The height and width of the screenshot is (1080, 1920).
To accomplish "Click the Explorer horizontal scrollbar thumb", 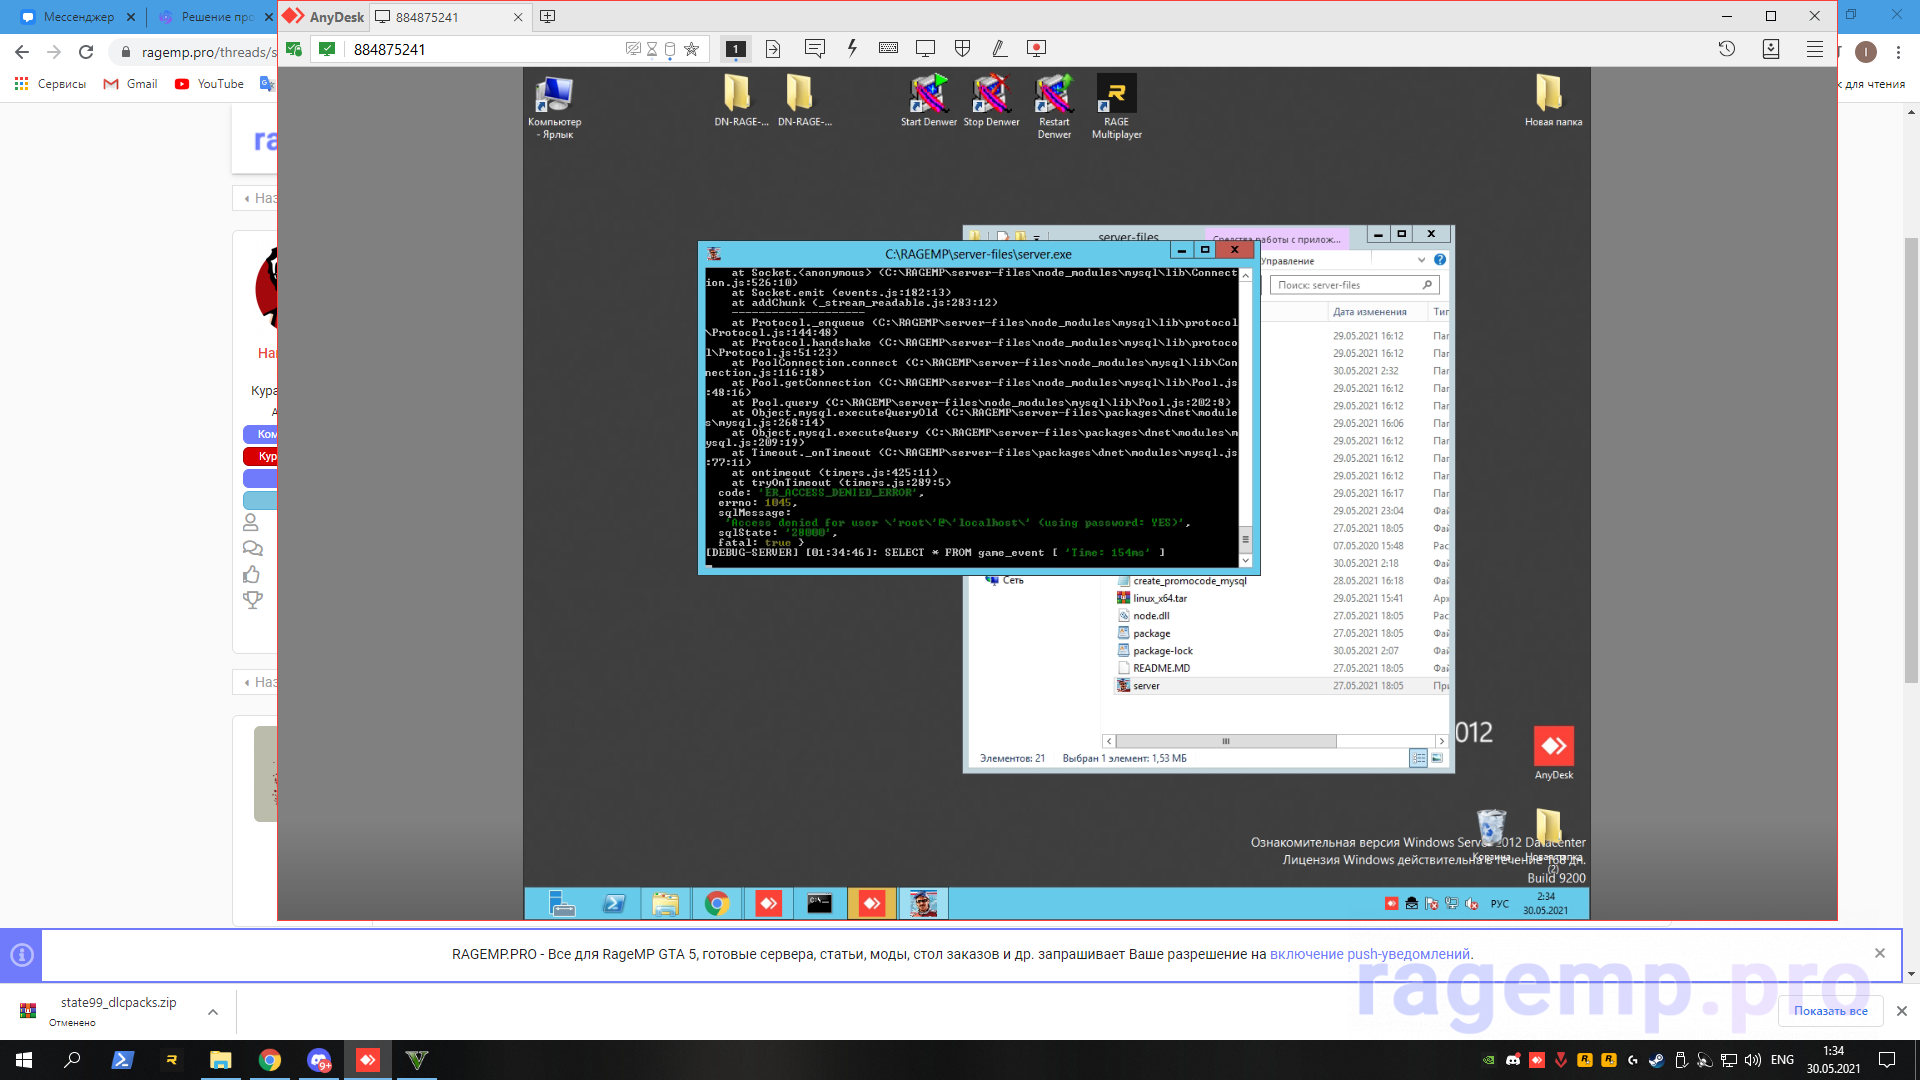I will [1226, 741].
